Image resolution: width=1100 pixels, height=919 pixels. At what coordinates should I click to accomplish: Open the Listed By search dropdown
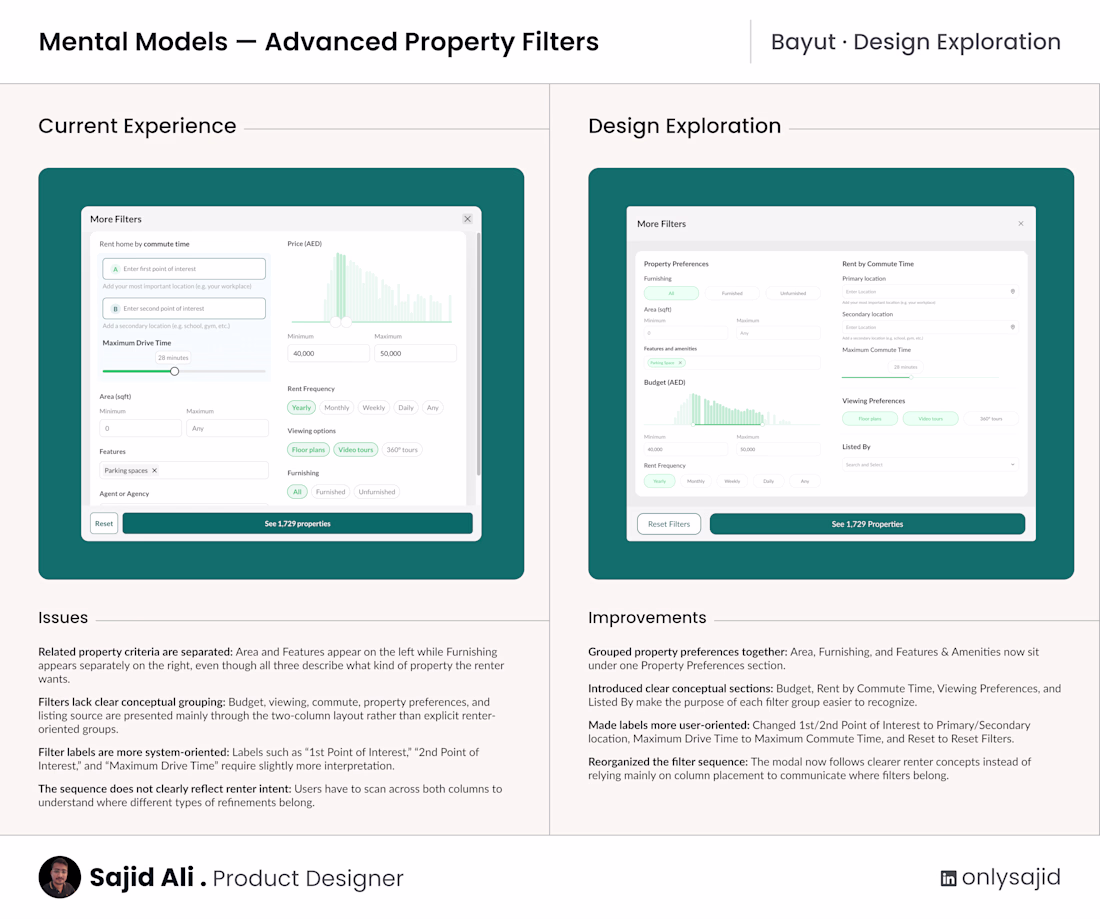click(930, 464)
